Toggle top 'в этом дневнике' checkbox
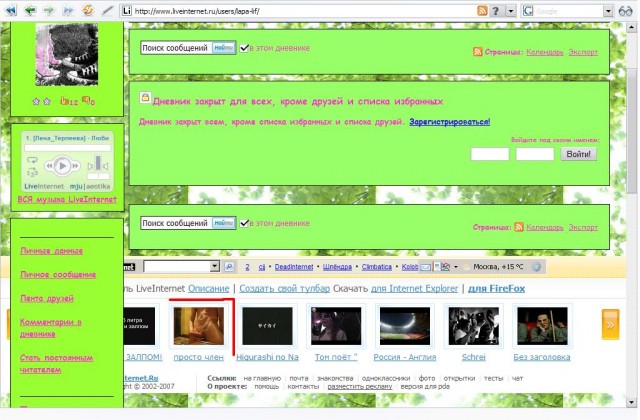 tap(244, 48)
